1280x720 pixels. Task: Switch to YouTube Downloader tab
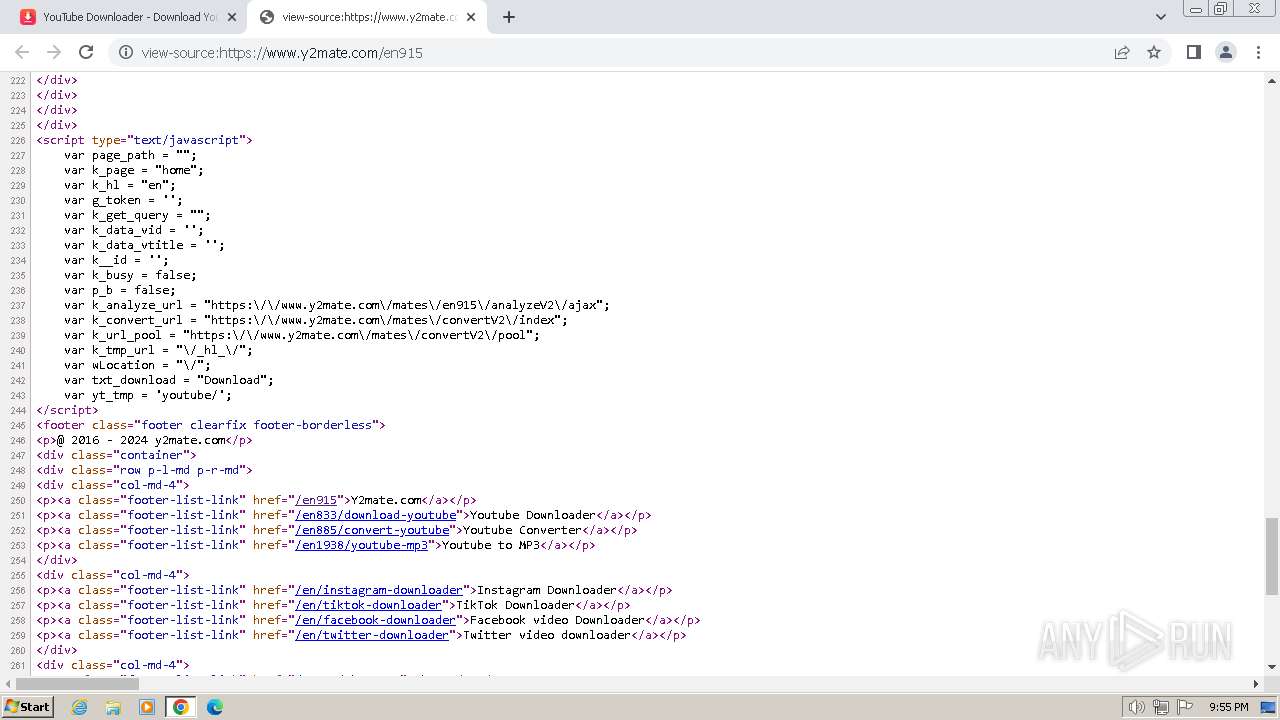pyautogui.click(x=128, y=17)
